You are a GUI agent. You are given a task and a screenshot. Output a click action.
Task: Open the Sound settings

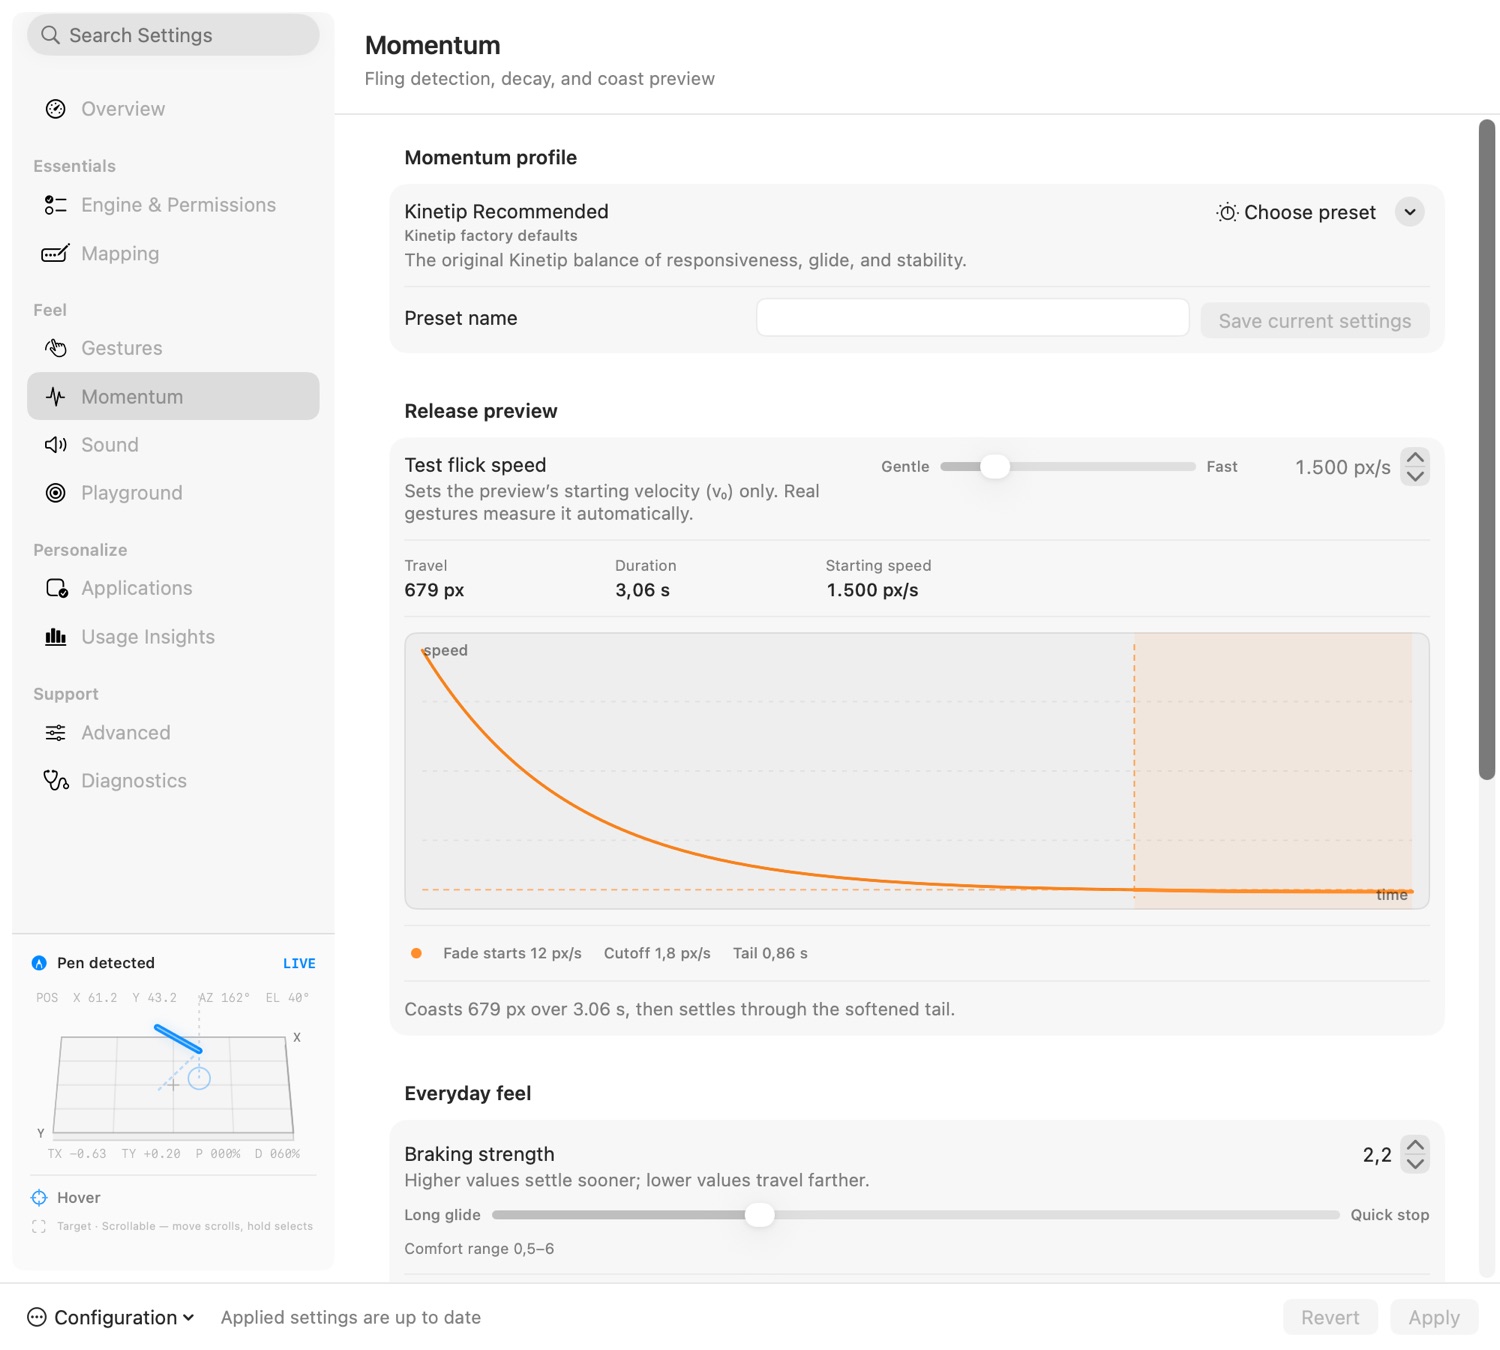pyautogui.click(x=173, y=445)
